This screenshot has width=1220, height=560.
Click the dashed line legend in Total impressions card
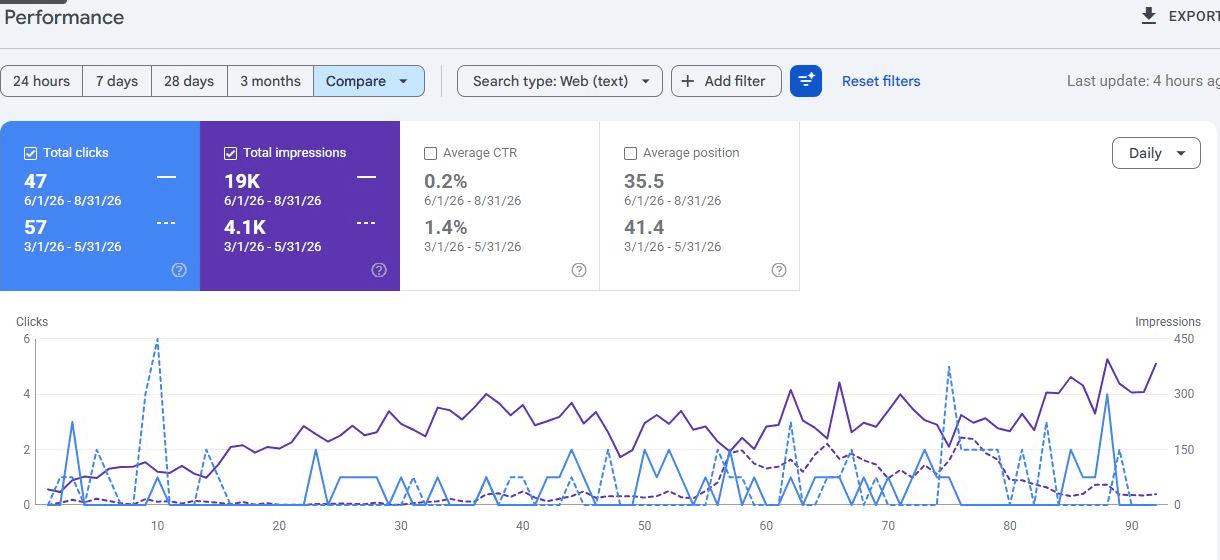click(x=366, y=223)
